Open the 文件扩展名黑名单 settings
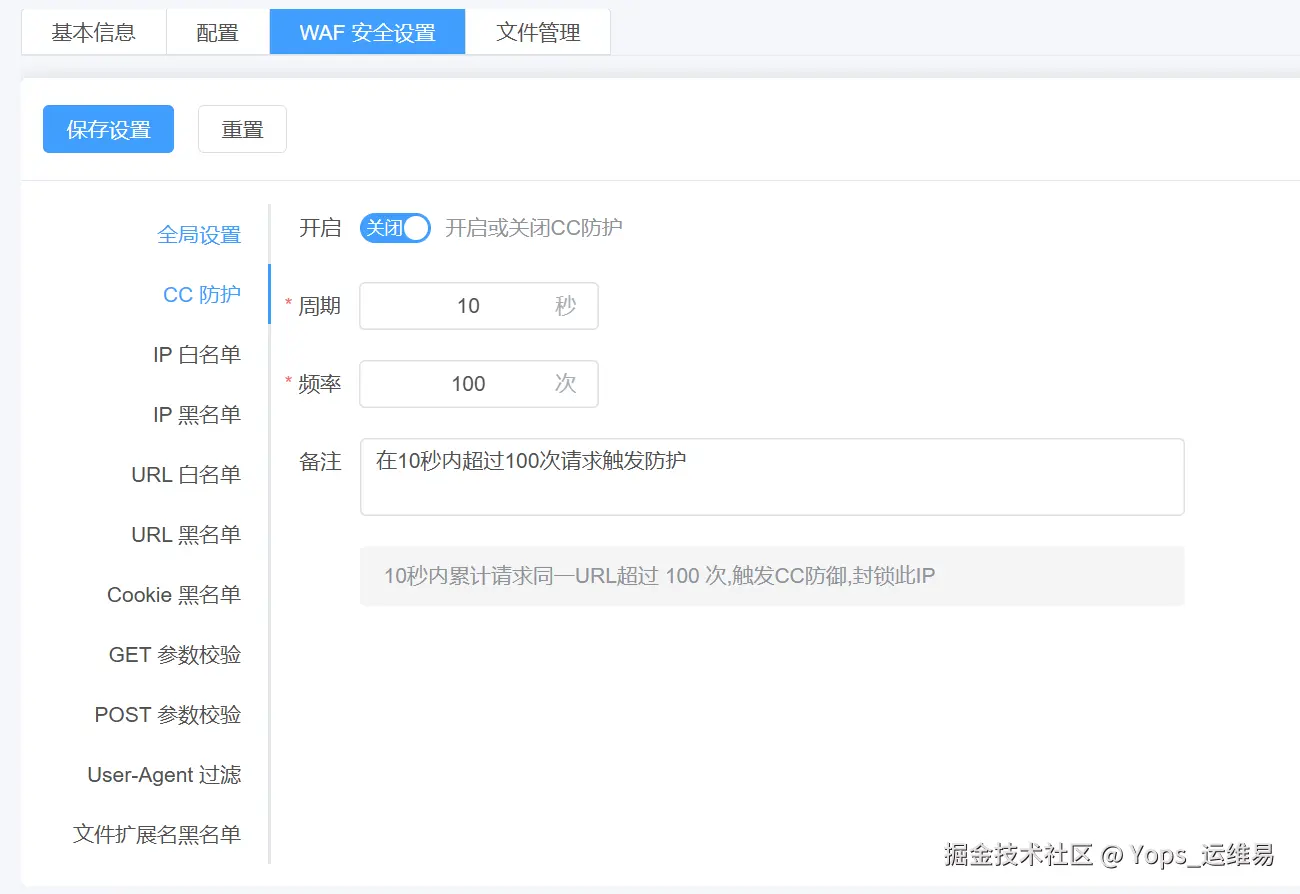 (158, 834)
